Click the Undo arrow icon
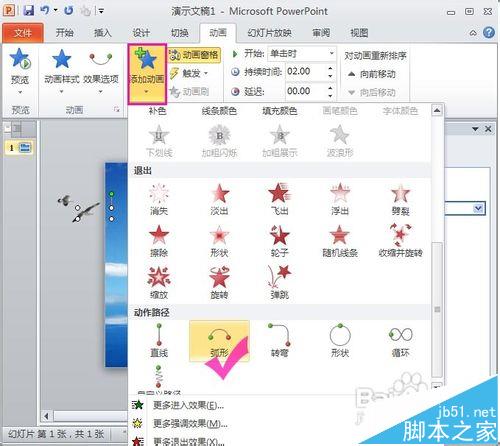 point(45,10)
